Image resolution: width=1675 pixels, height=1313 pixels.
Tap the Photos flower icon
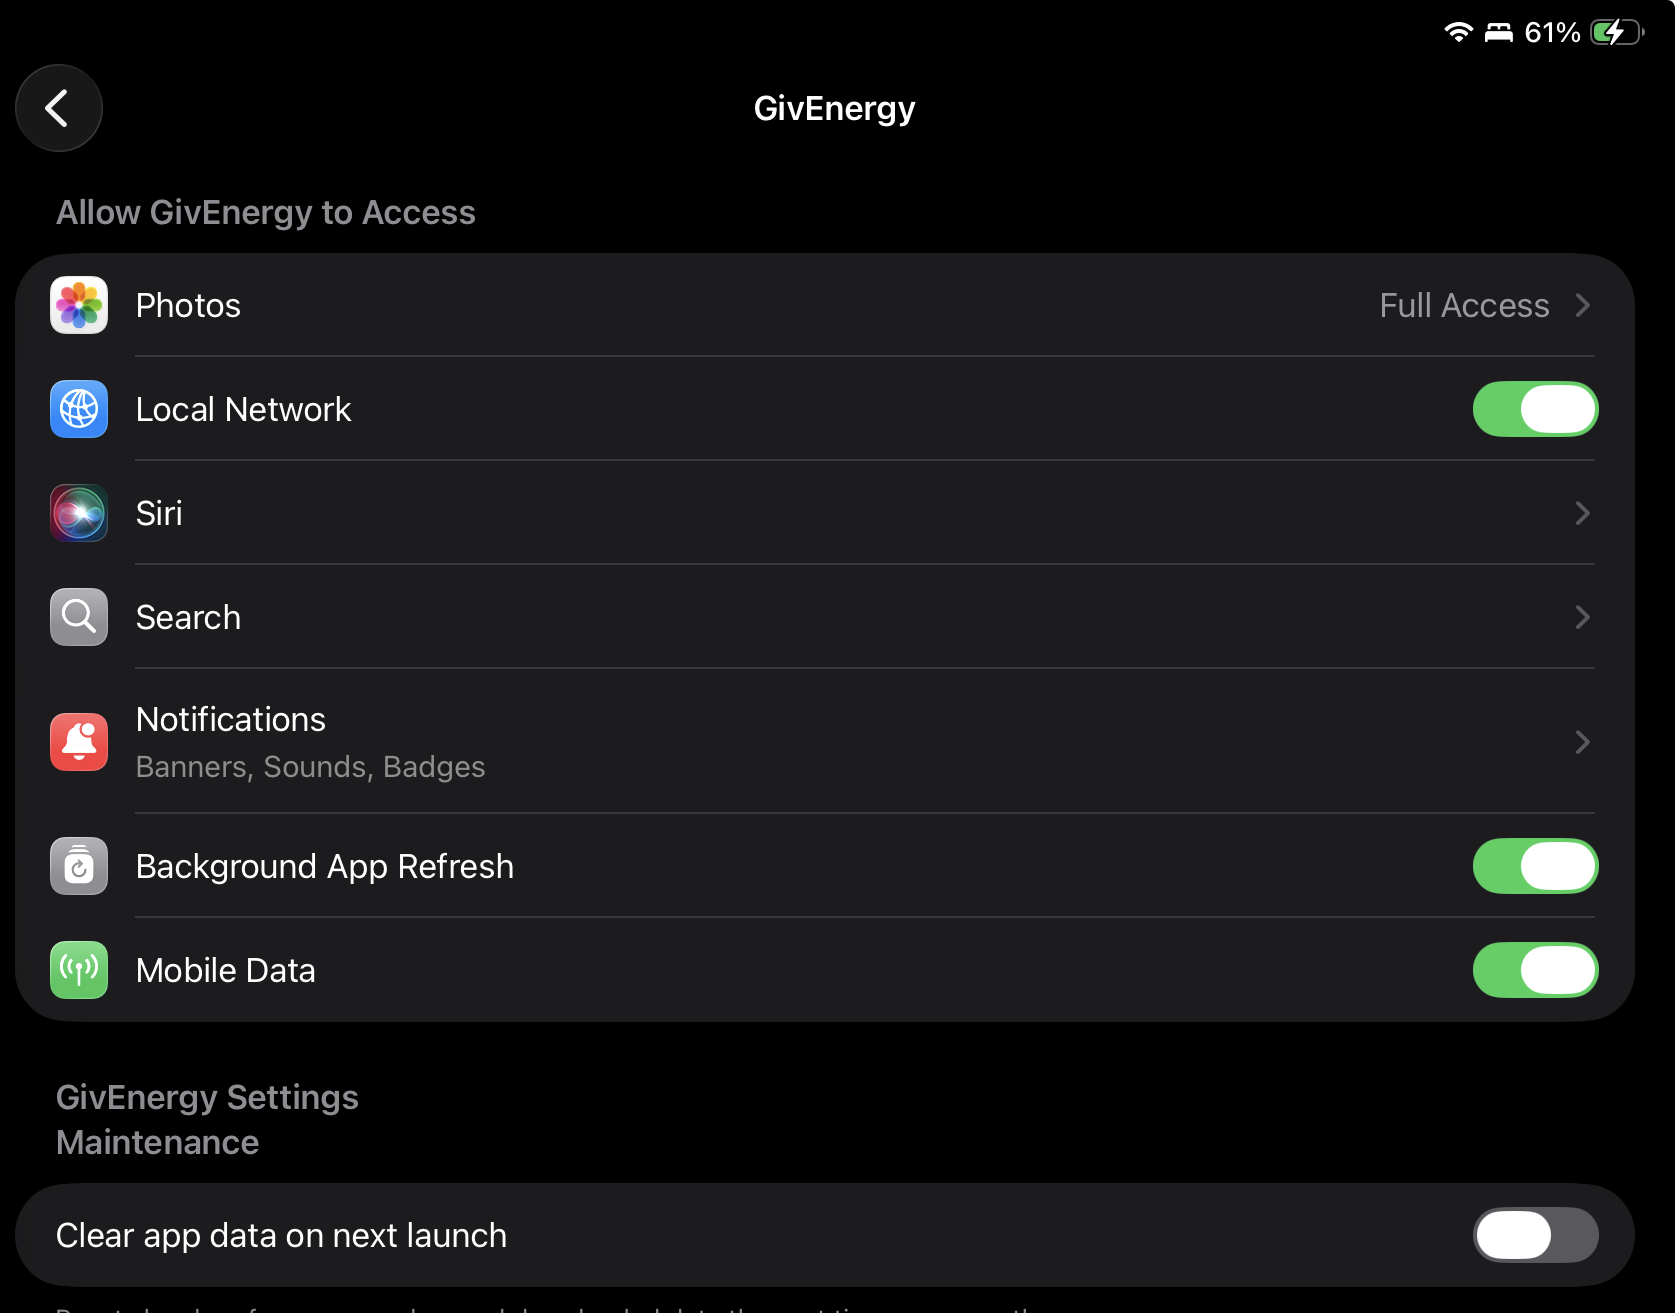point(79,305)
